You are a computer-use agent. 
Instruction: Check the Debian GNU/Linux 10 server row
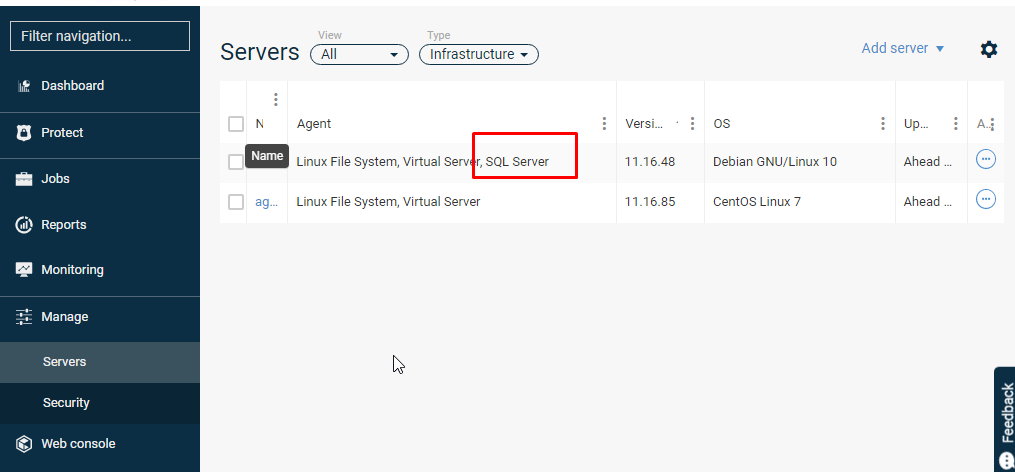(235, 162)
